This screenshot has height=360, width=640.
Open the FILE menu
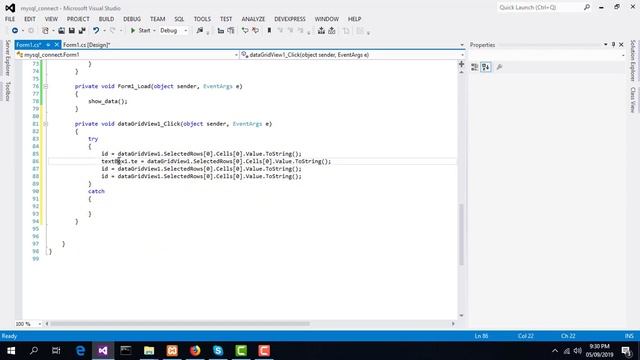coord(10,19)
